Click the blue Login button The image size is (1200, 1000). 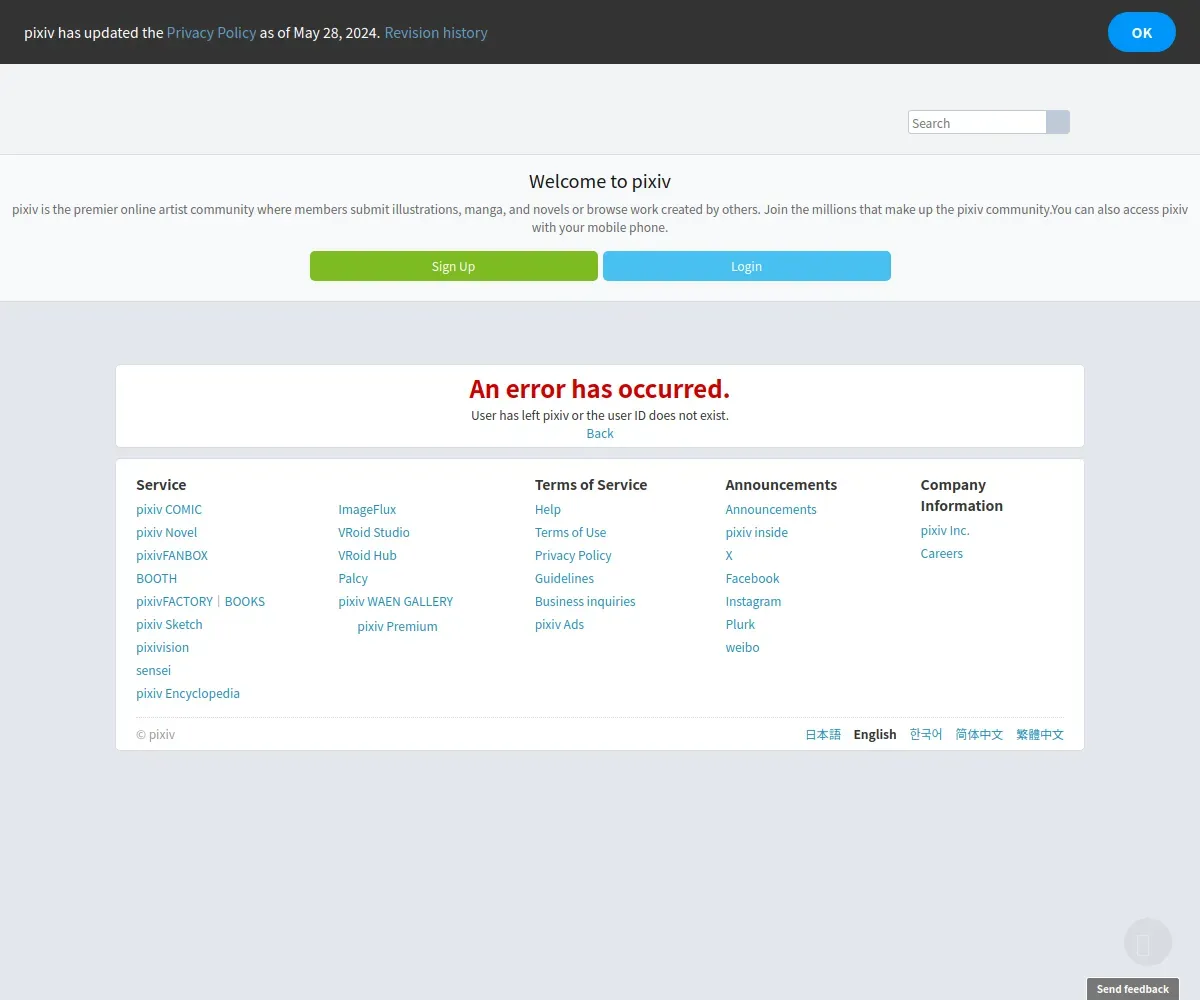coord(747,266)
